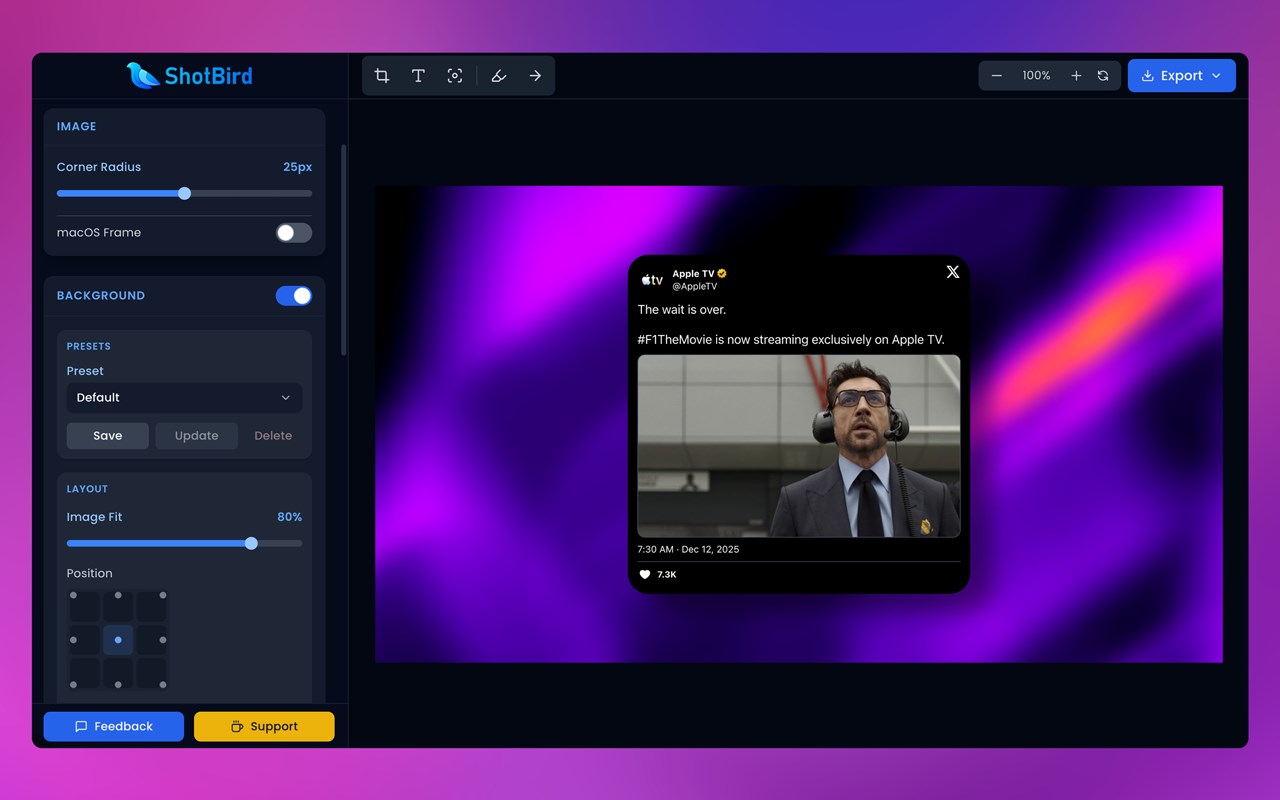Image resolution: width=1280 pixels, height=800 pixels.
Task: Click the Update preset button
Action: pos(196,436)
